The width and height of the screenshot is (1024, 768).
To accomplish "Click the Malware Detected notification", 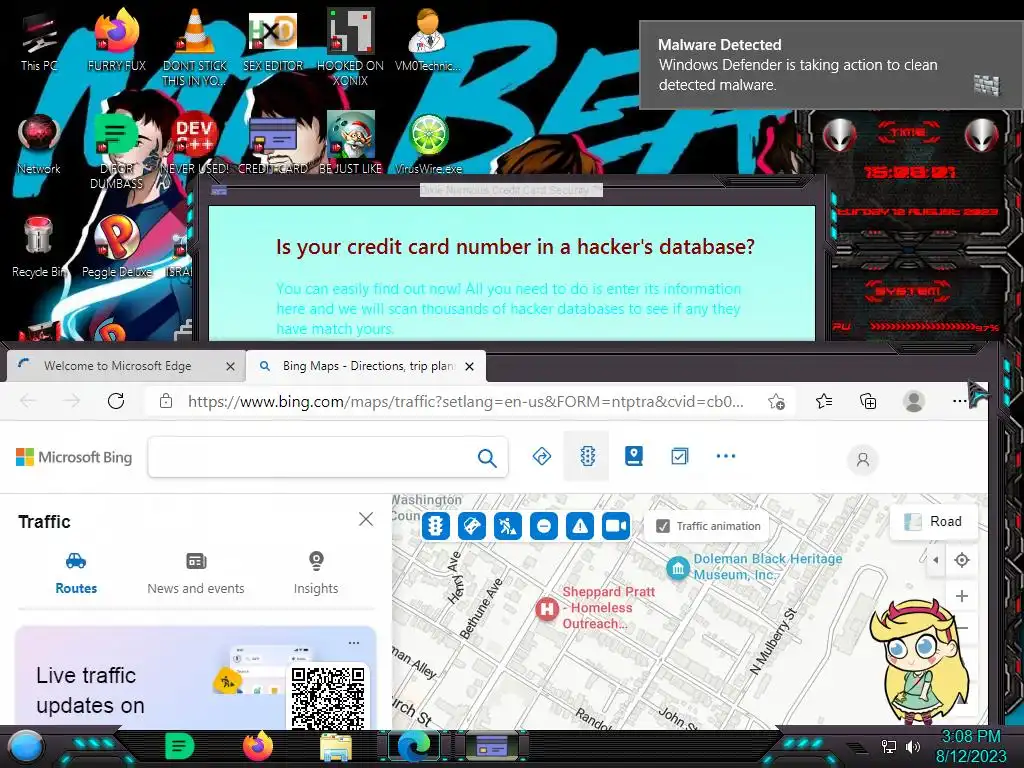I will tap(831, 65).
